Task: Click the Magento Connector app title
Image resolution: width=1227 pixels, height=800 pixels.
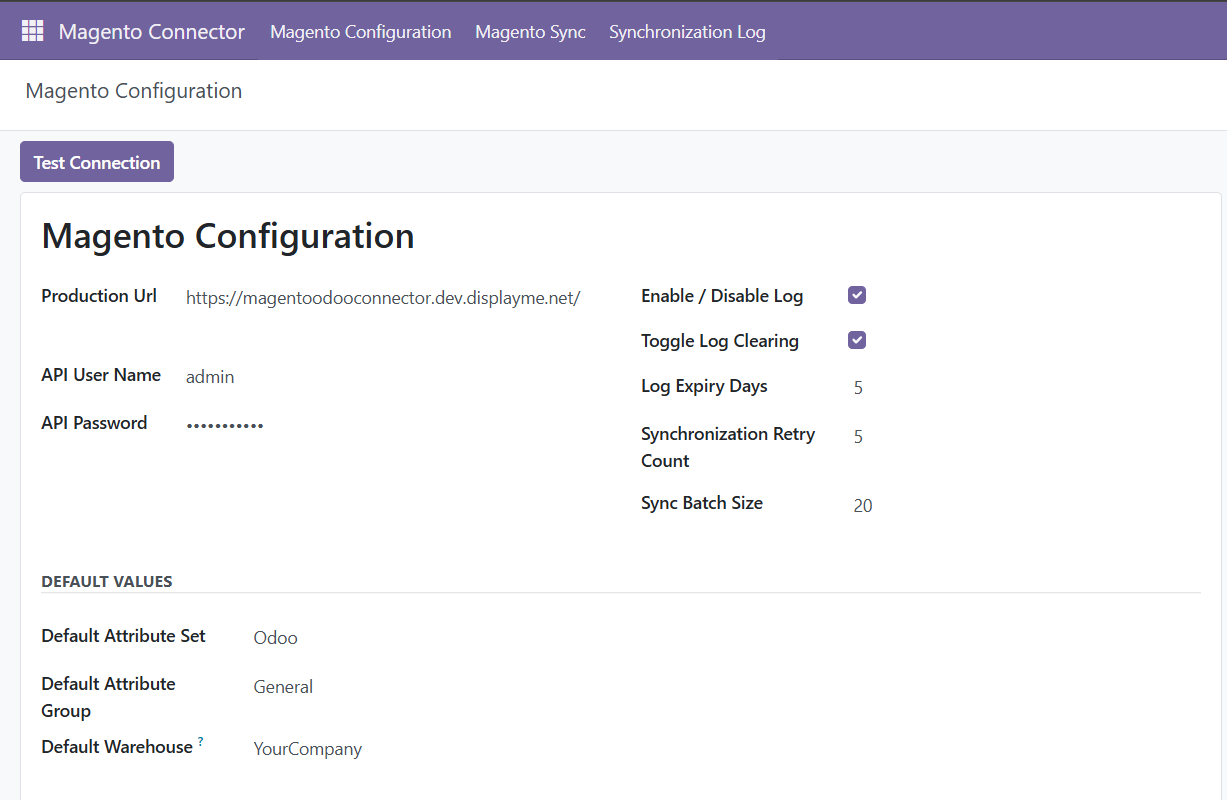Action: [x=152, y=32]
